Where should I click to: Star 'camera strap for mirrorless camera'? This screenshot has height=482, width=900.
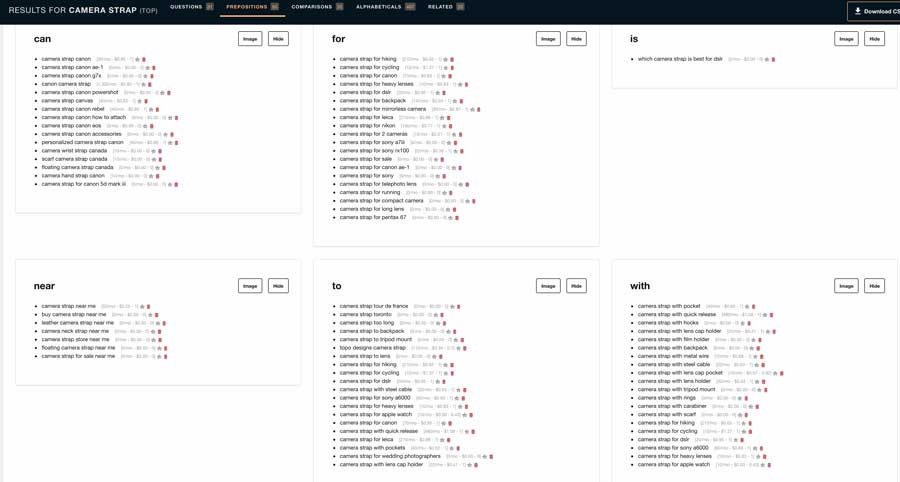click(472, 109)
